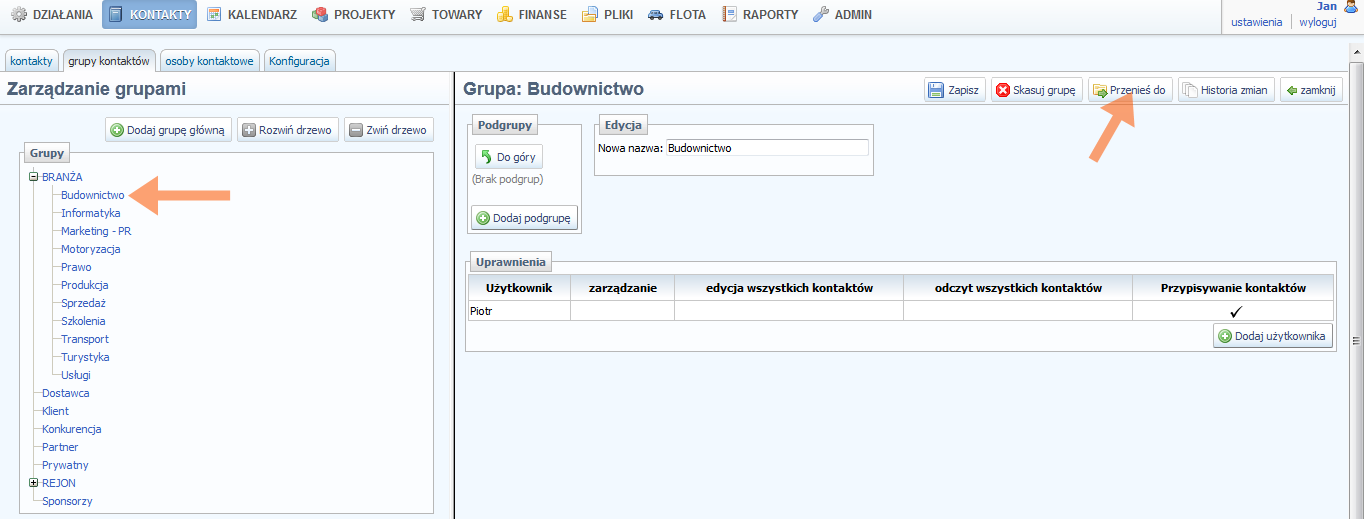
Task: Select Informatyka in the group tree
Action: pyautogui.click(x=90, y=213)
